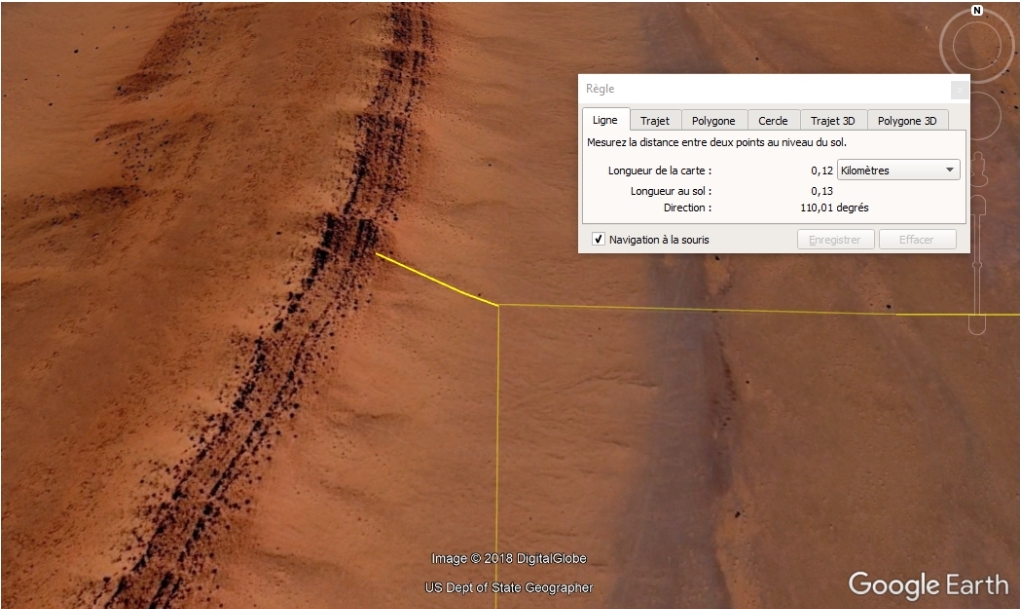Select the Ligne tab
The image size is (1020, 609).
point(605,121)
